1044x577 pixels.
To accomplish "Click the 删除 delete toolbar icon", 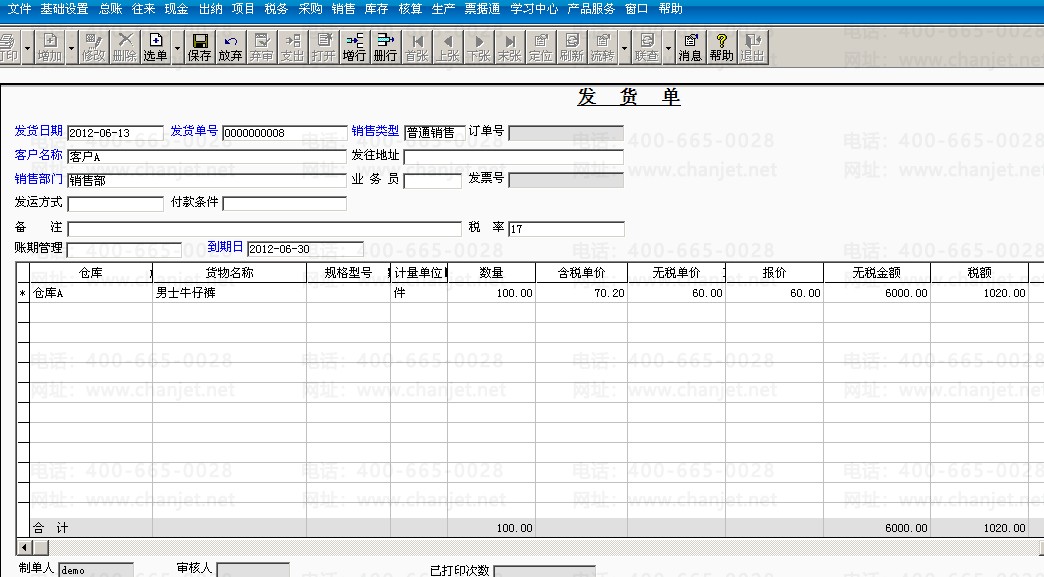I will coord(125,47).
